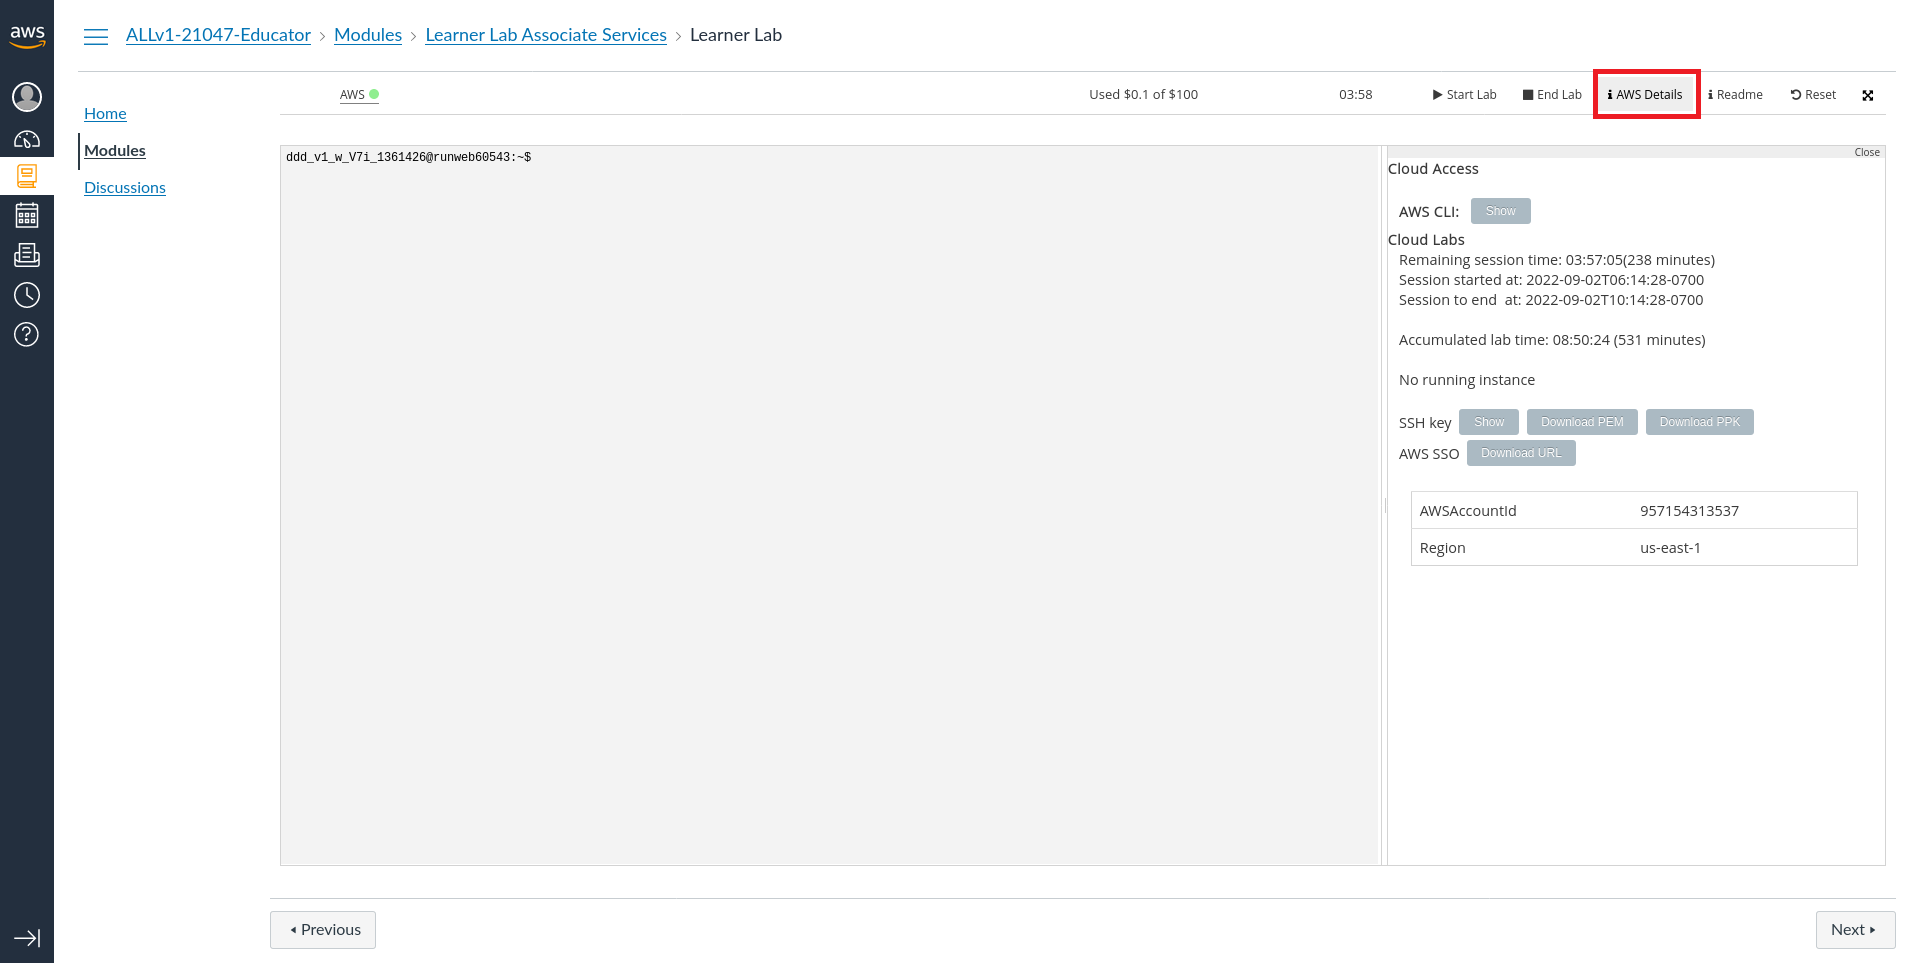
Task: Open the Calendar icon in sidebar
Action: pos(27,215)
